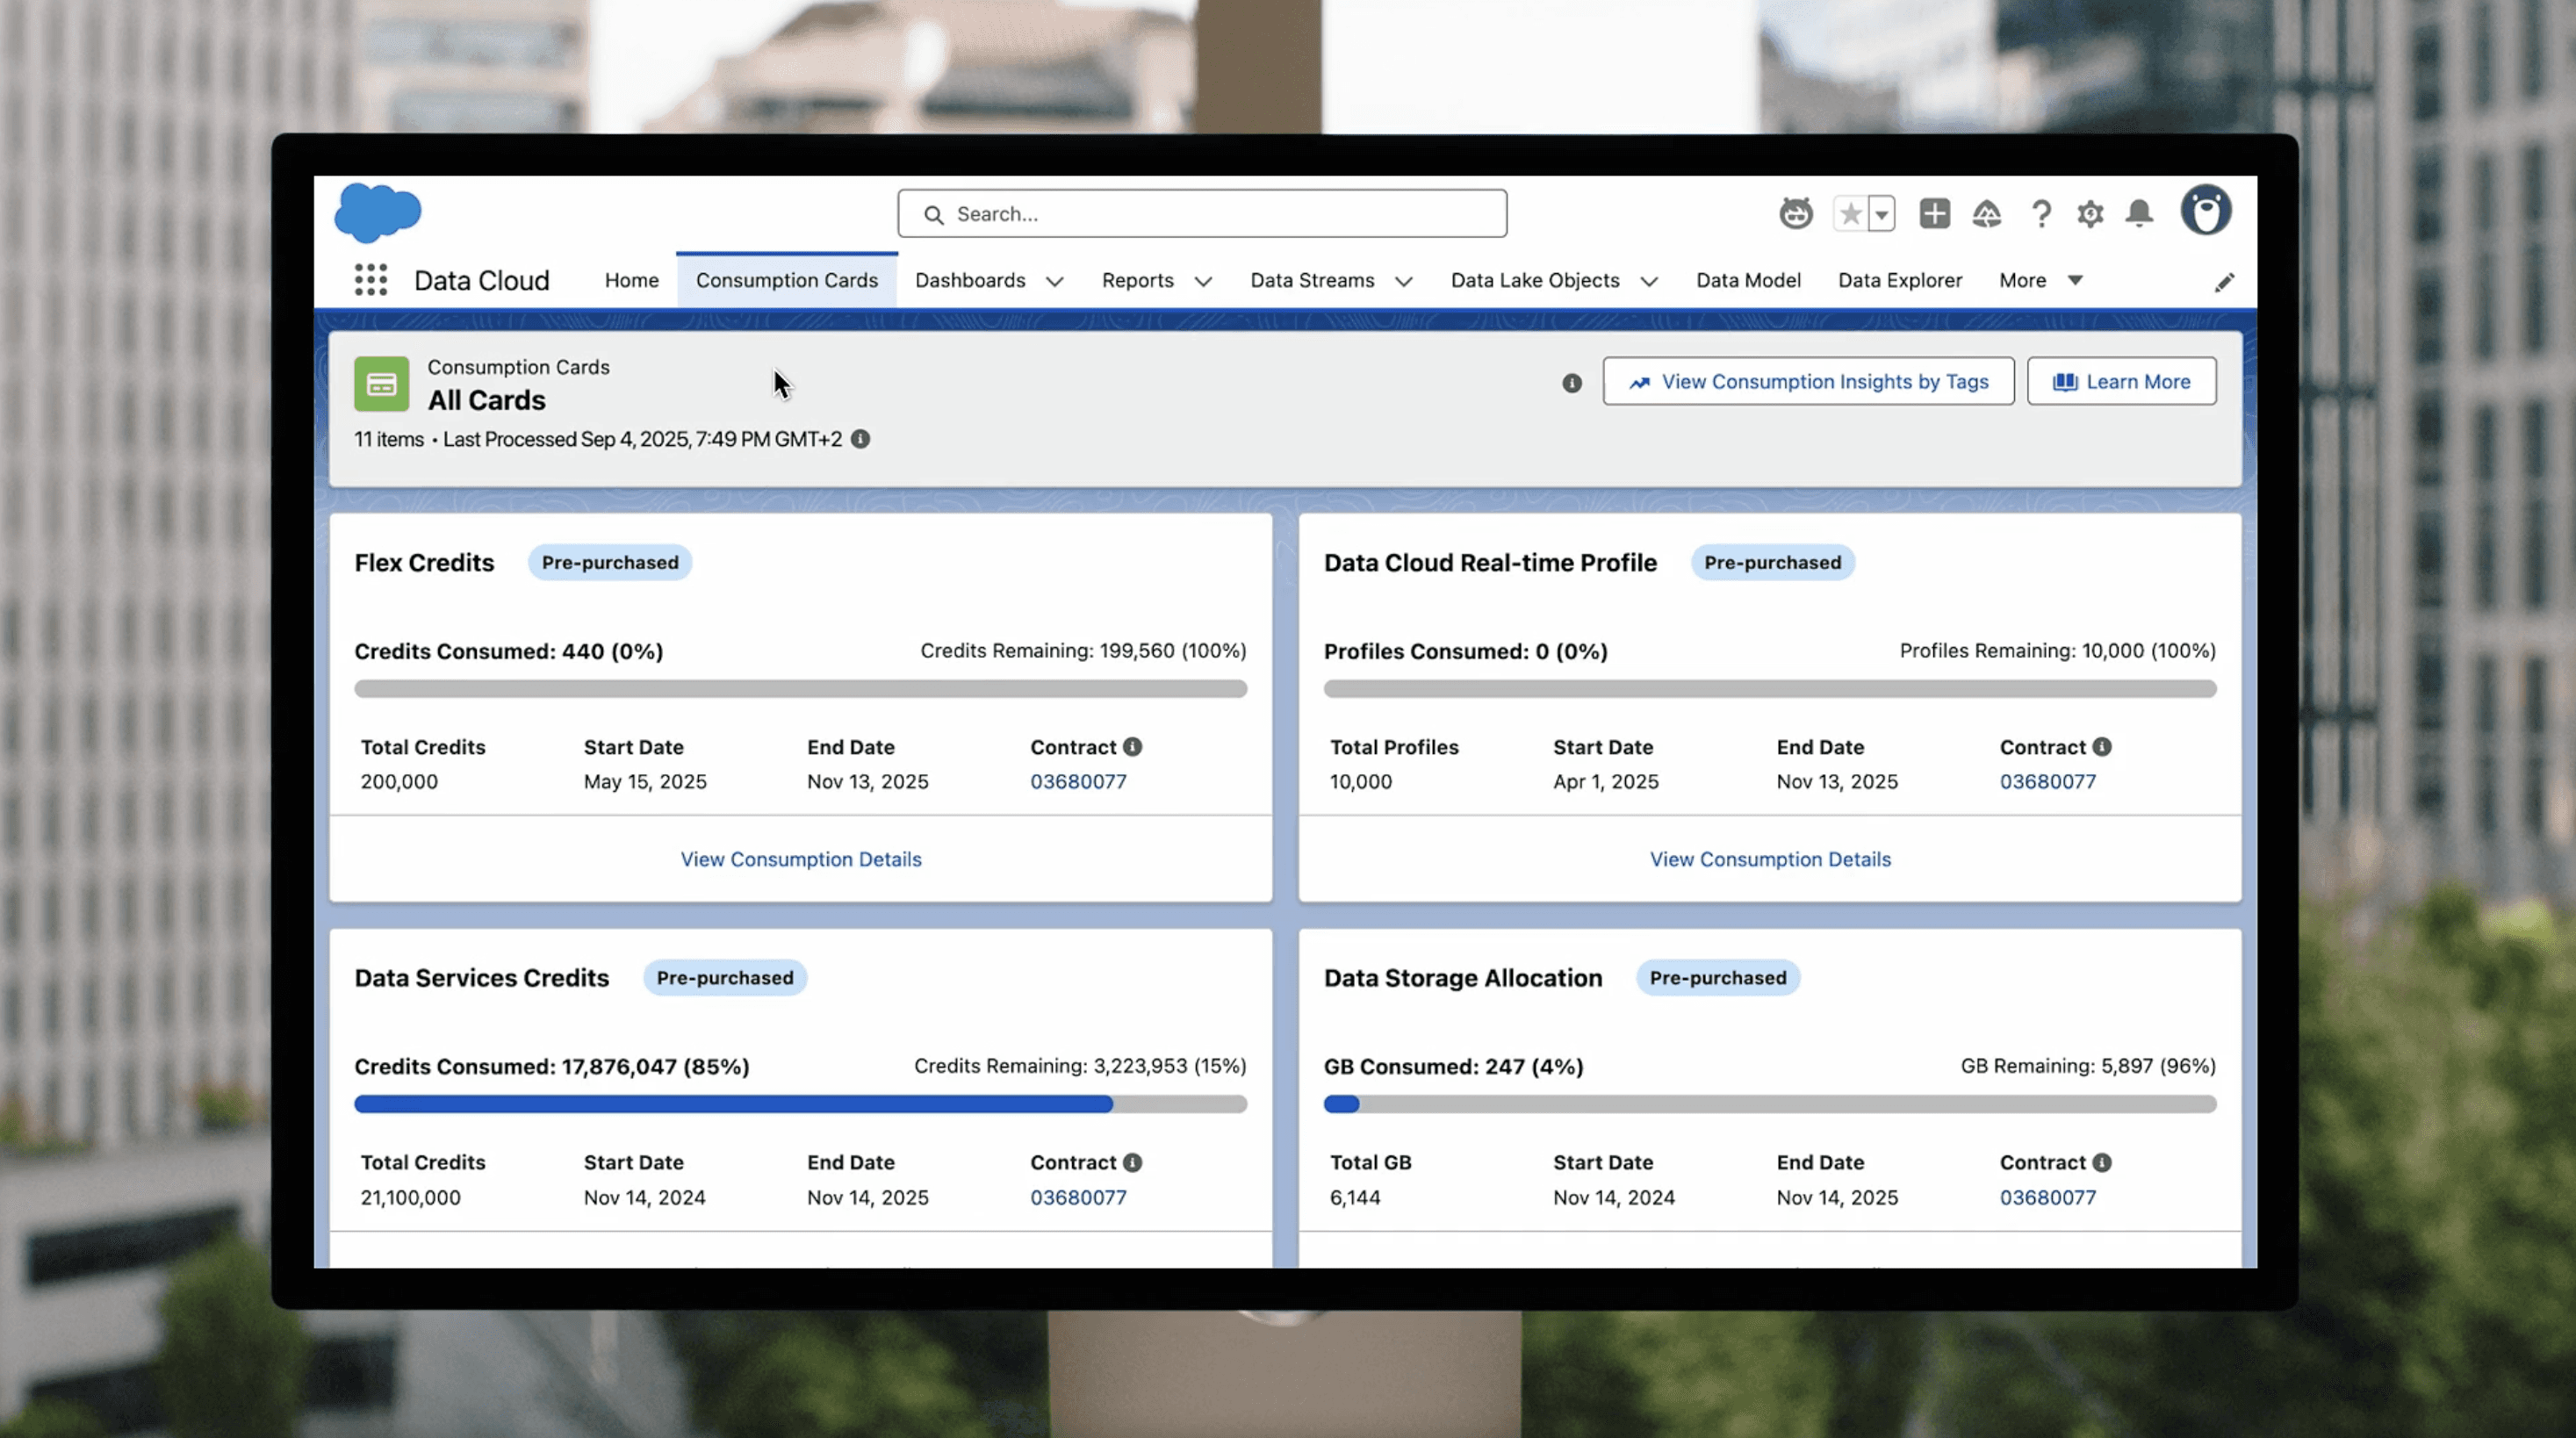Open the Setup gear icon
This screenshot has height=1438, width=2576.
click(2090, 213)
